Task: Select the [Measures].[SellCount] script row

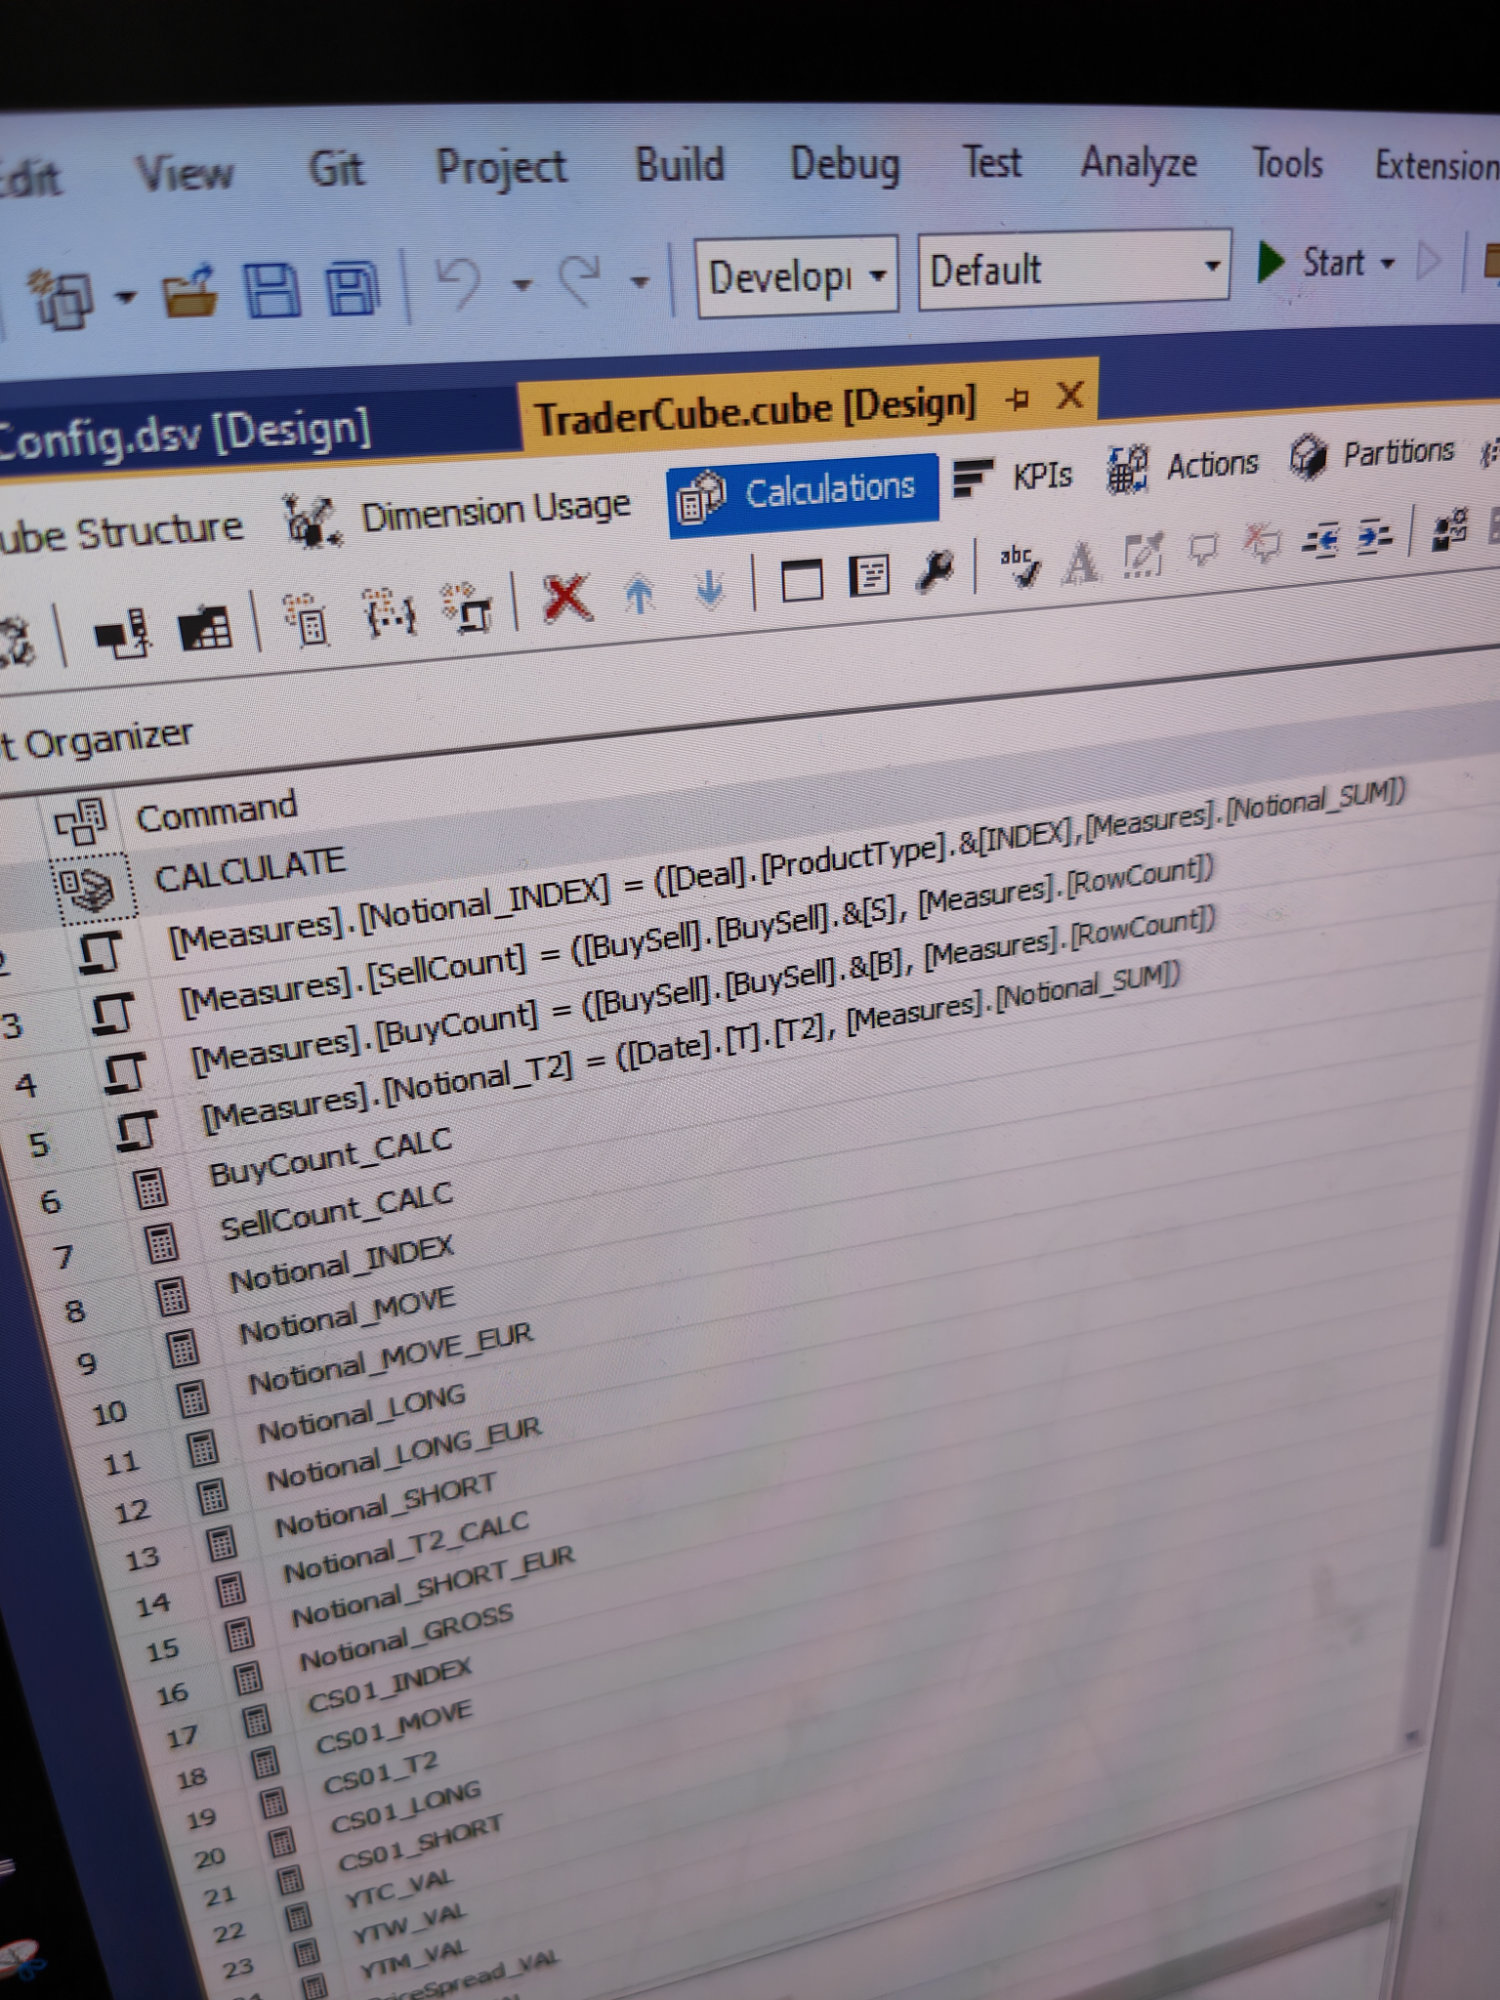Action: [696, 936]
